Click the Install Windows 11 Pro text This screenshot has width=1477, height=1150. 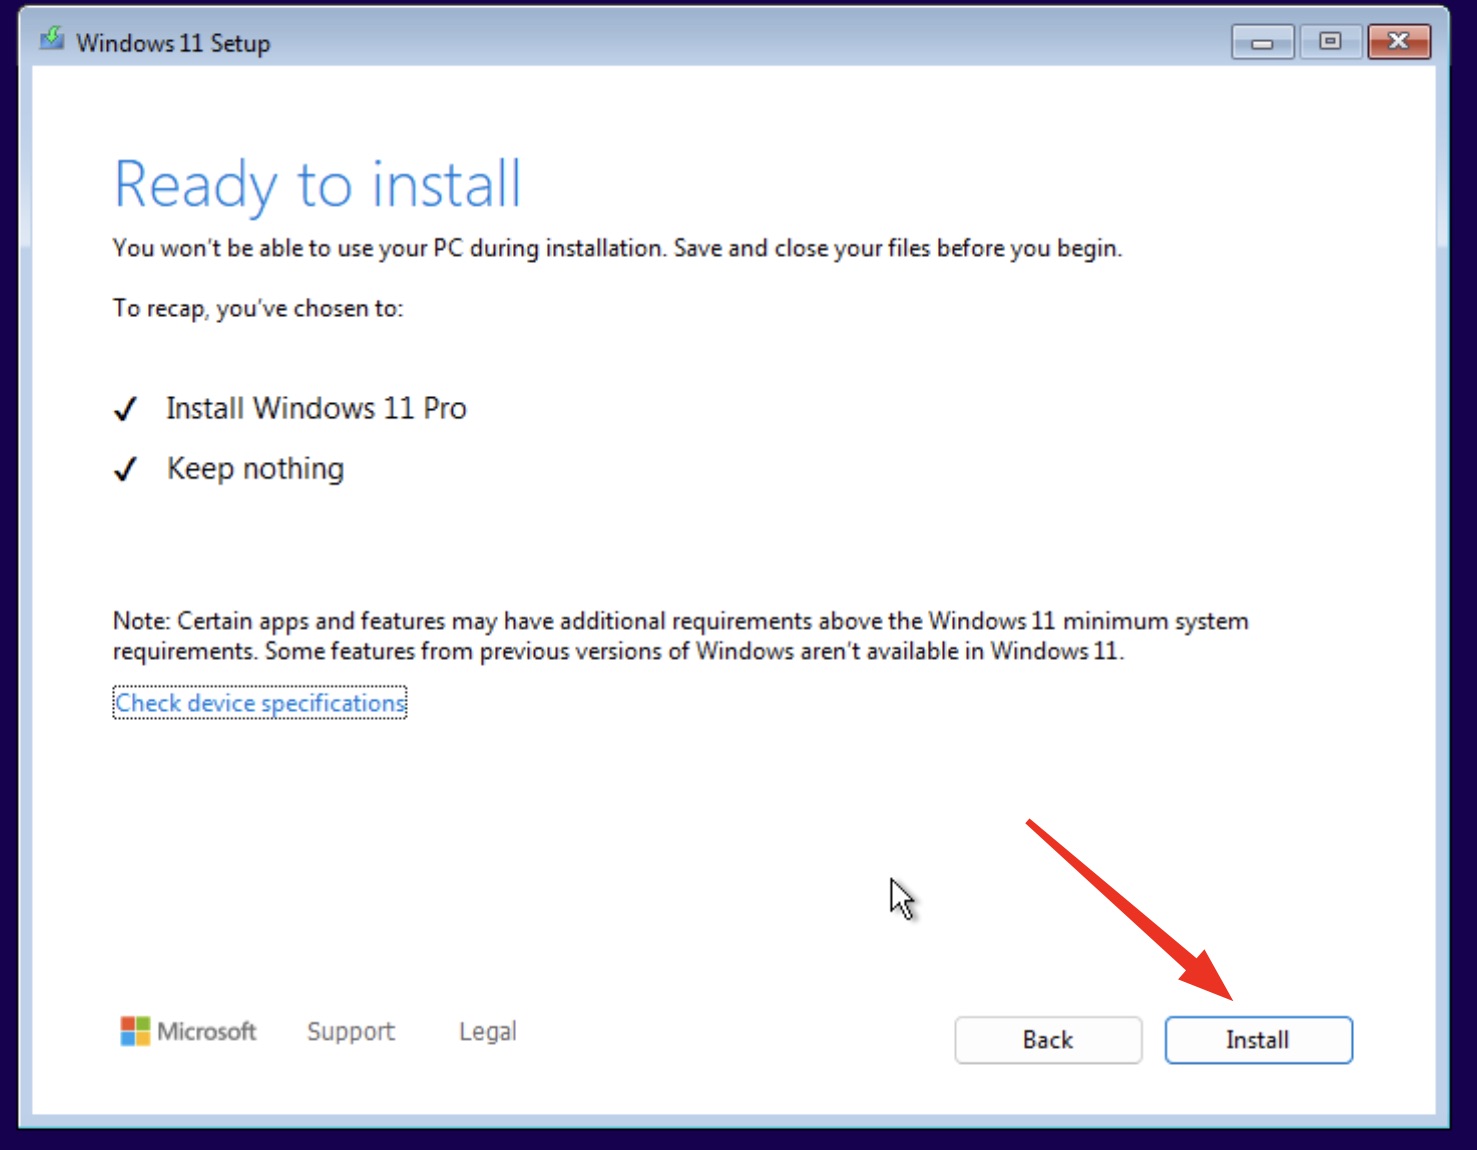(x=316, y=408)
